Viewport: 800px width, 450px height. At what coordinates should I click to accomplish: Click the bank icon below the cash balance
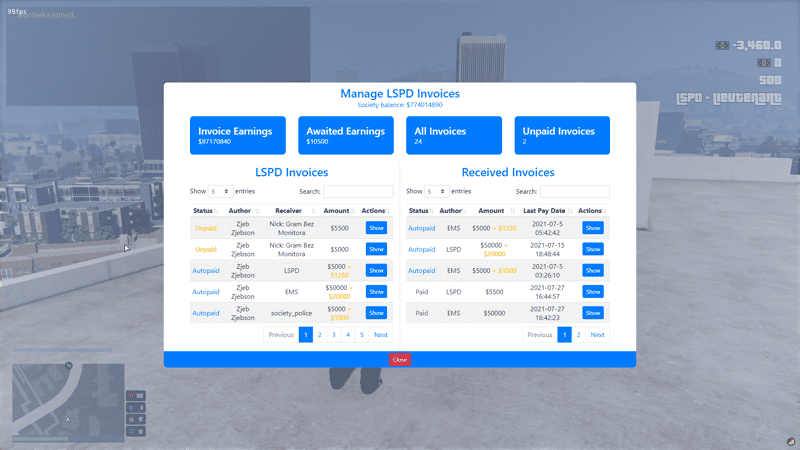click(763, 63)
